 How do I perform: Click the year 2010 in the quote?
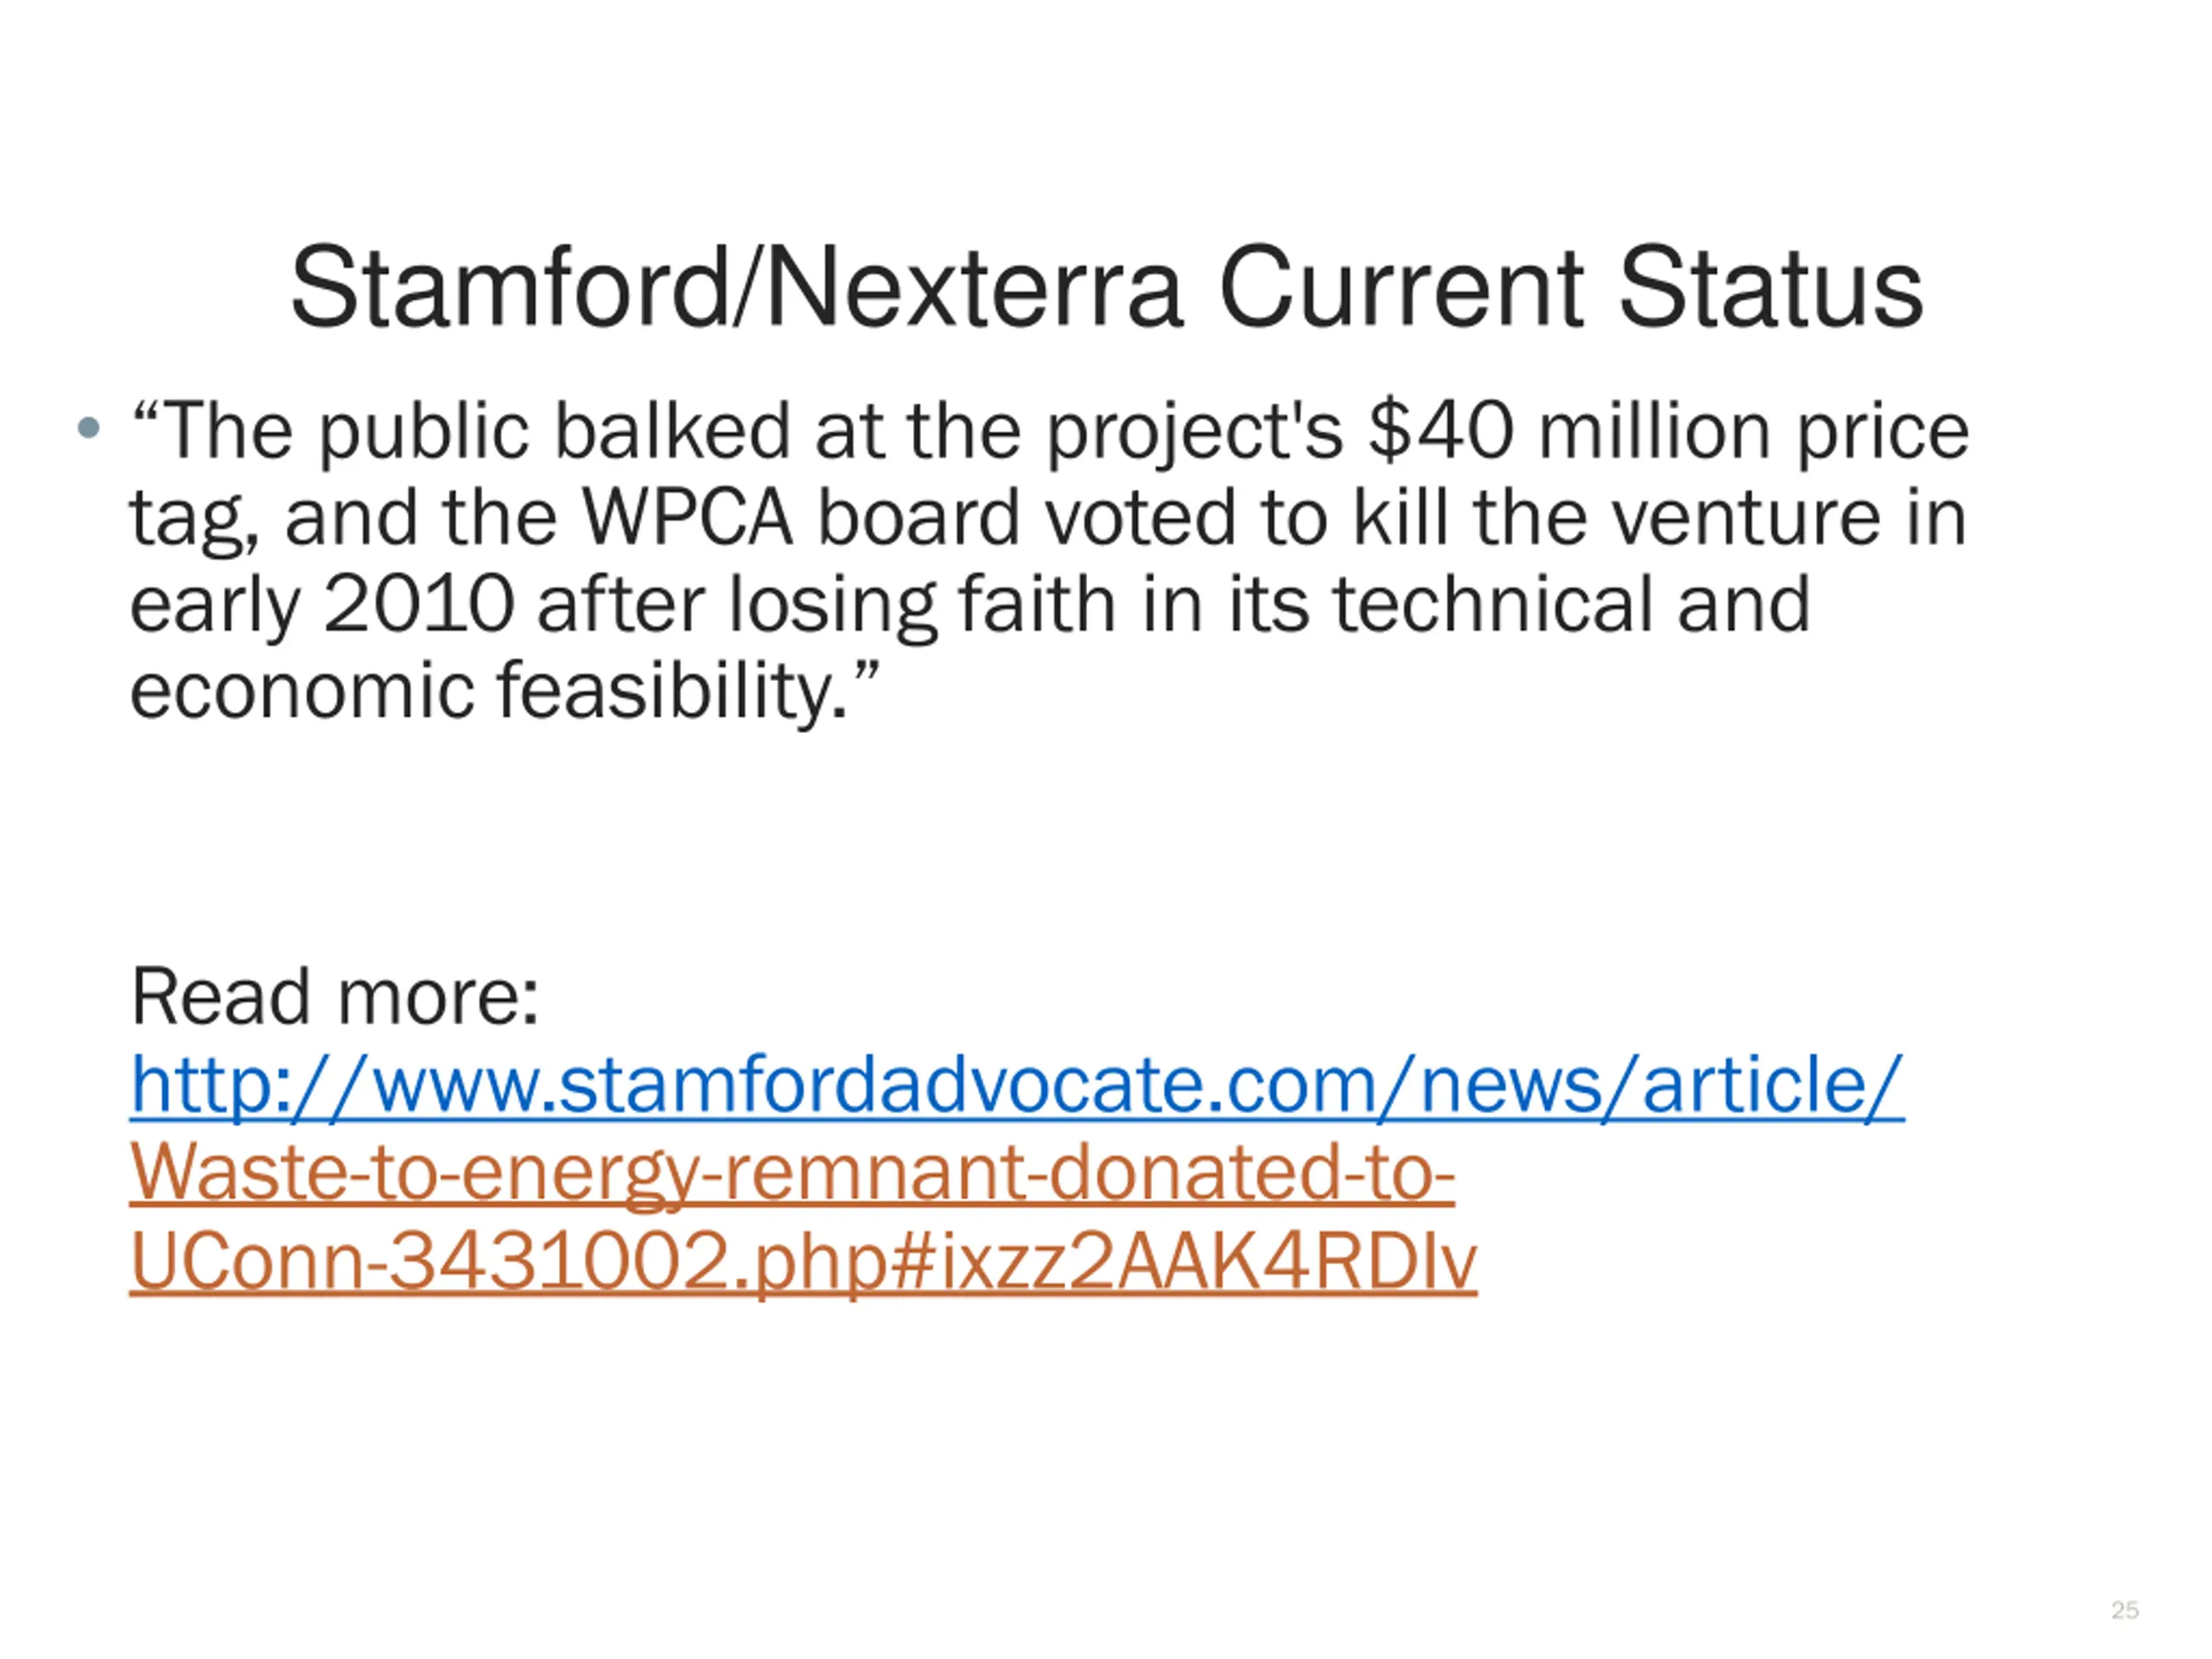(x=419, y=605)
